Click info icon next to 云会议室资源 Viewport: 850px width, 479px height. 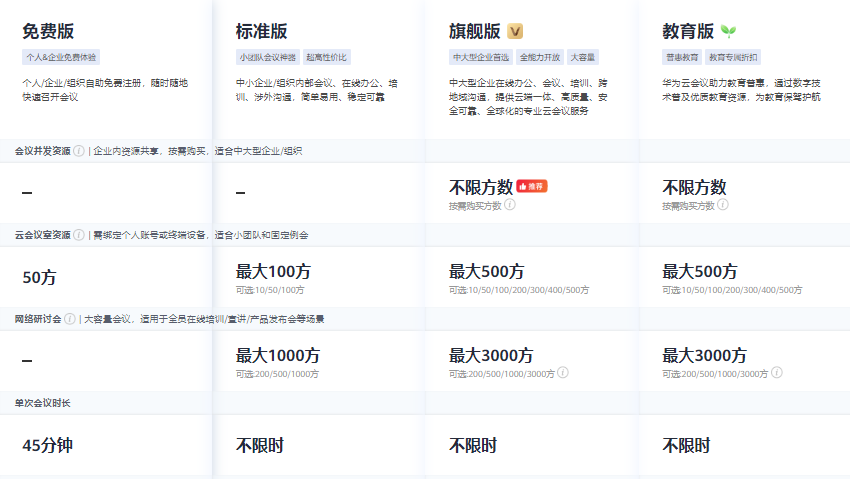point(79,235)
